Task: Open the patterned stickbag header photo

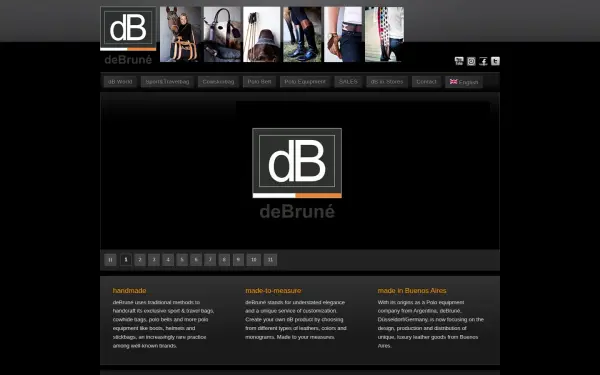Action: pyautogui.click(x=384, y=34)
